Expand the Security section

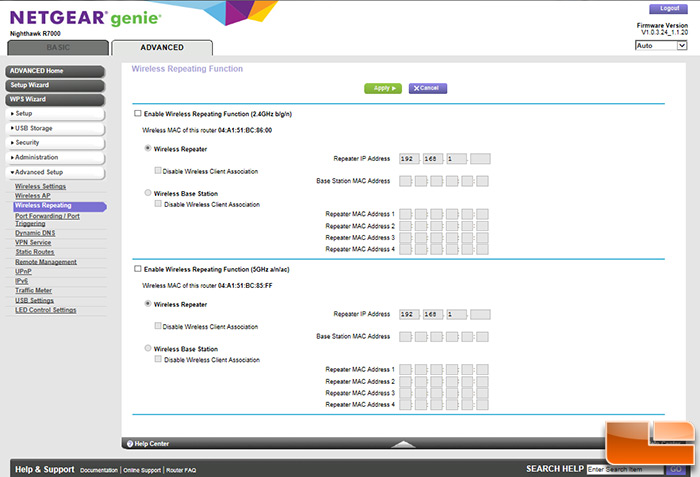tap(55, 143)
